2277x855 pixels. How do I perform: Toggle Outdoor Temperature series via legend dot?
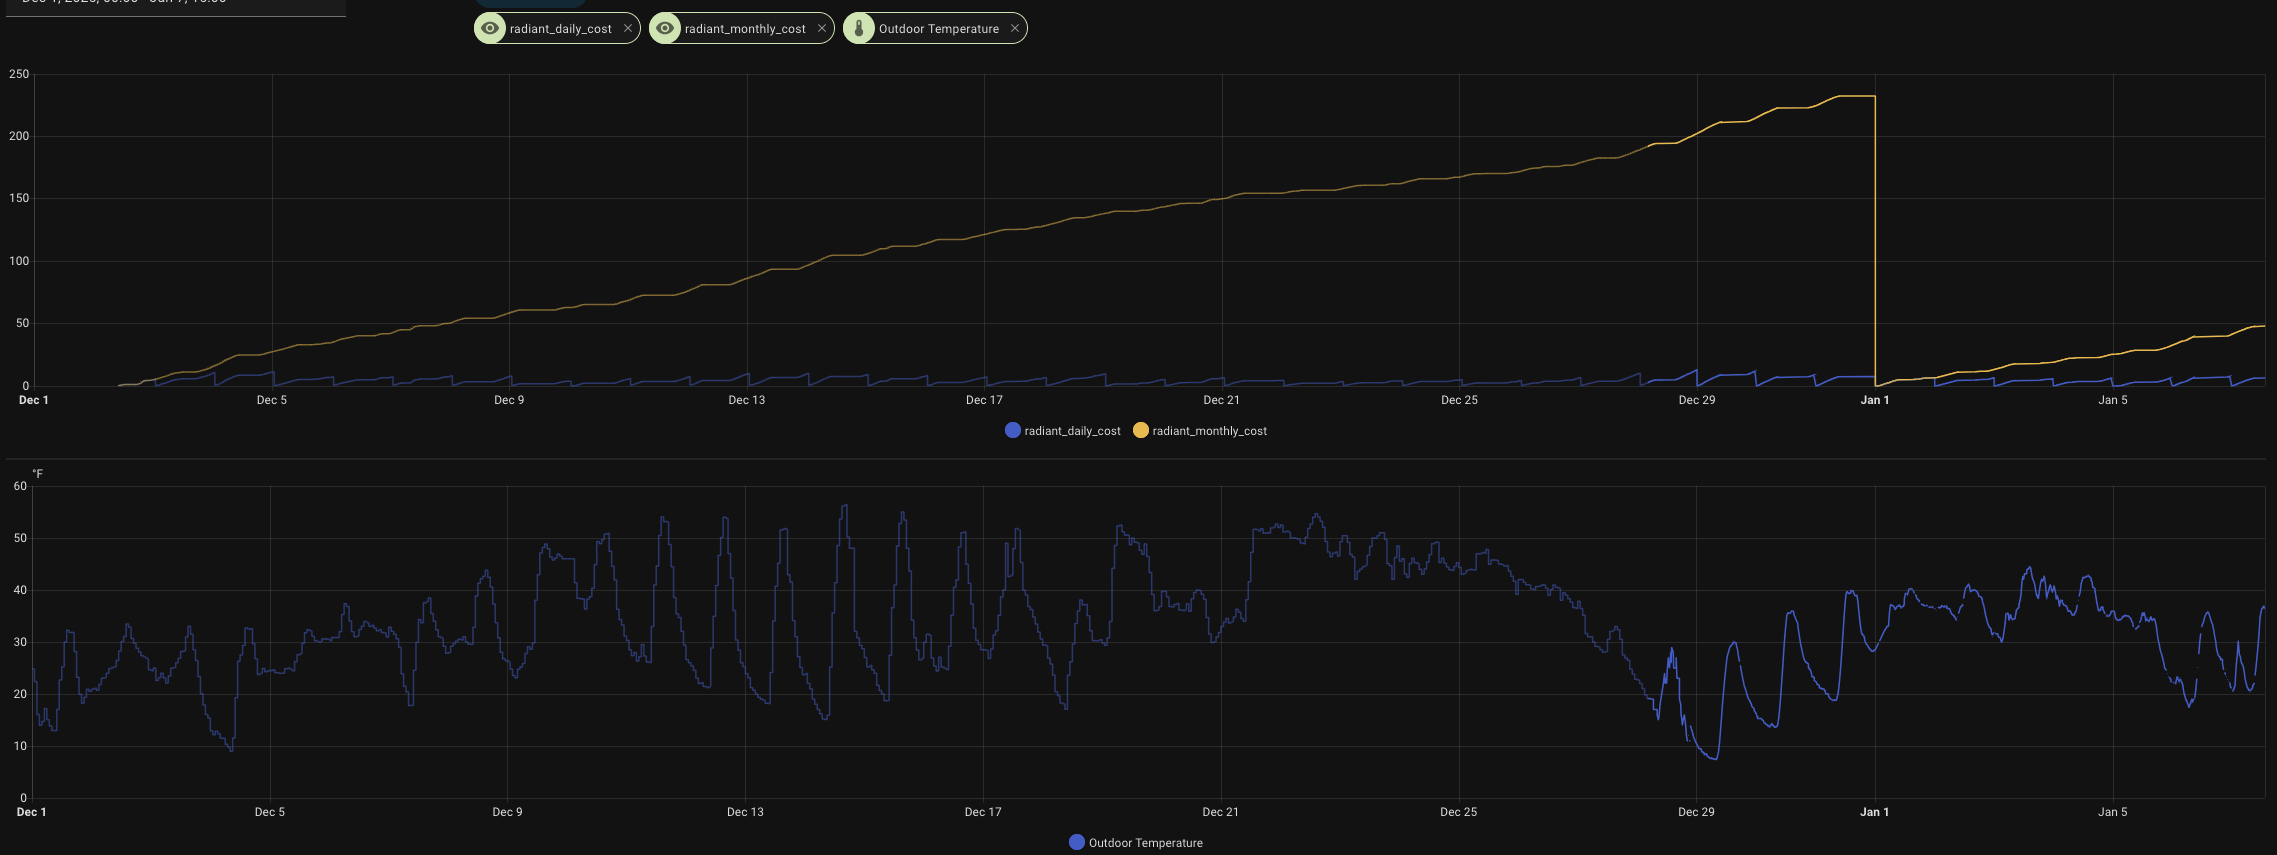click(1077, 842)
